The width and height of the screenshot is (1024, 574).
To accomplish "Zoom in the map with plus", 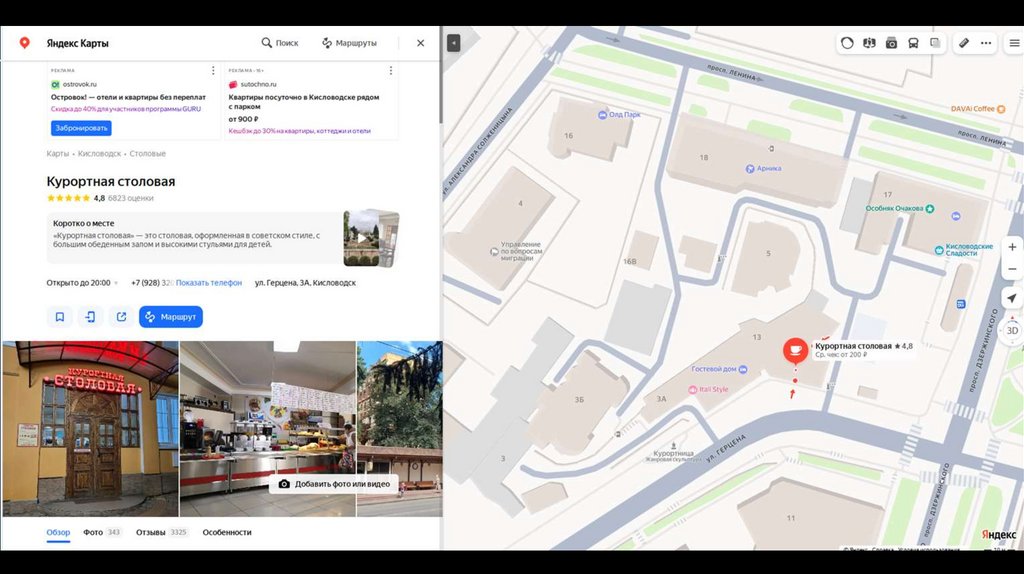I will tap(1012, 247).
